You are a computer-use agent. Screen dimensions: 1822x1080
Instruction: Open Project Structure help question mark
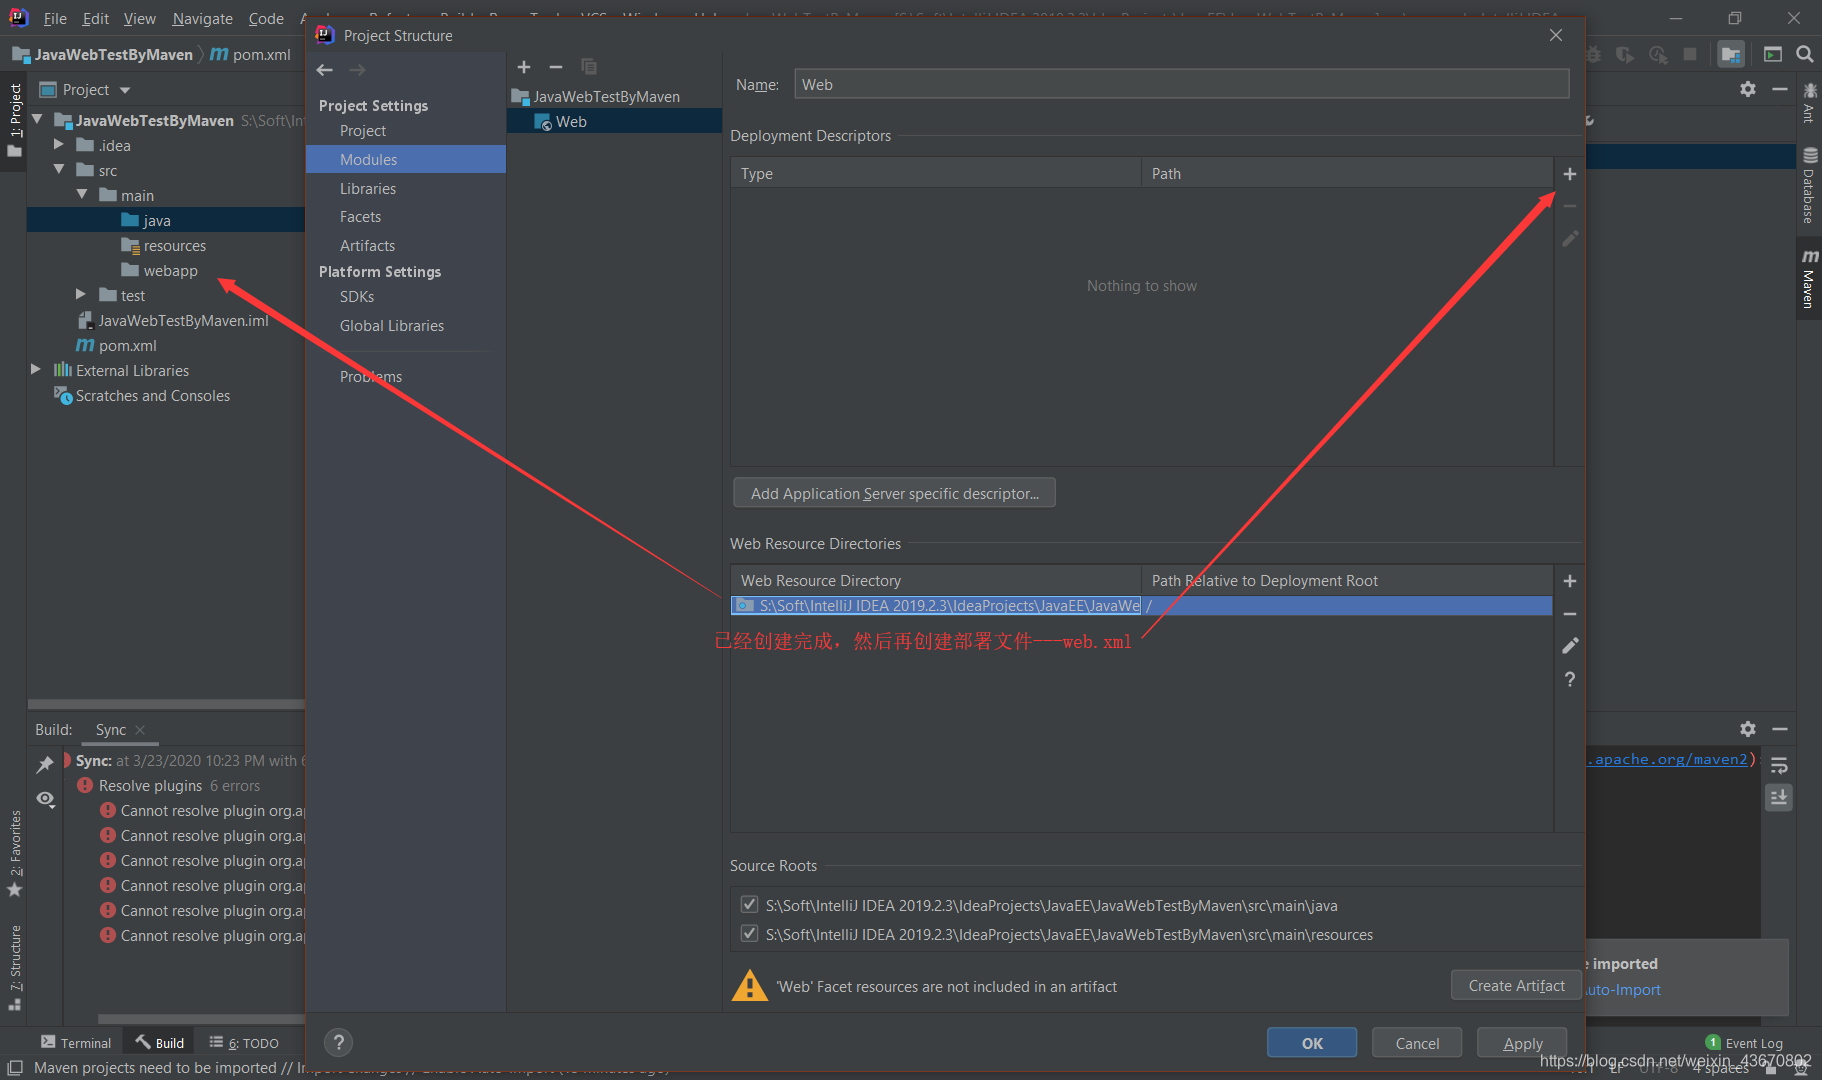[339, 1043]
